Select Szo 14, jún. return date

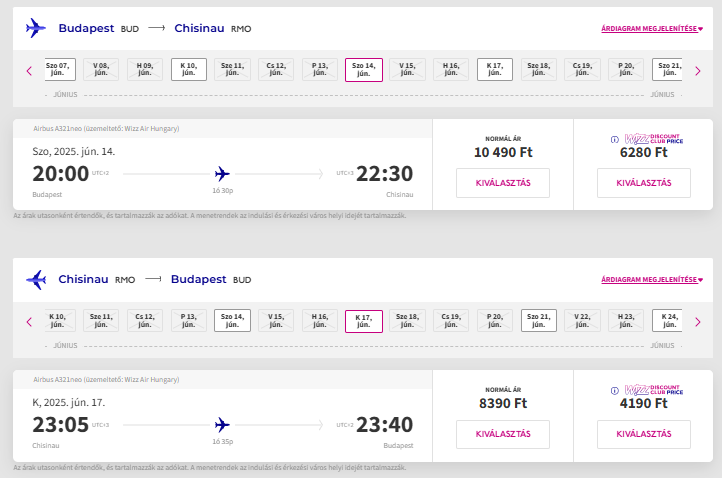coord(233,321)
